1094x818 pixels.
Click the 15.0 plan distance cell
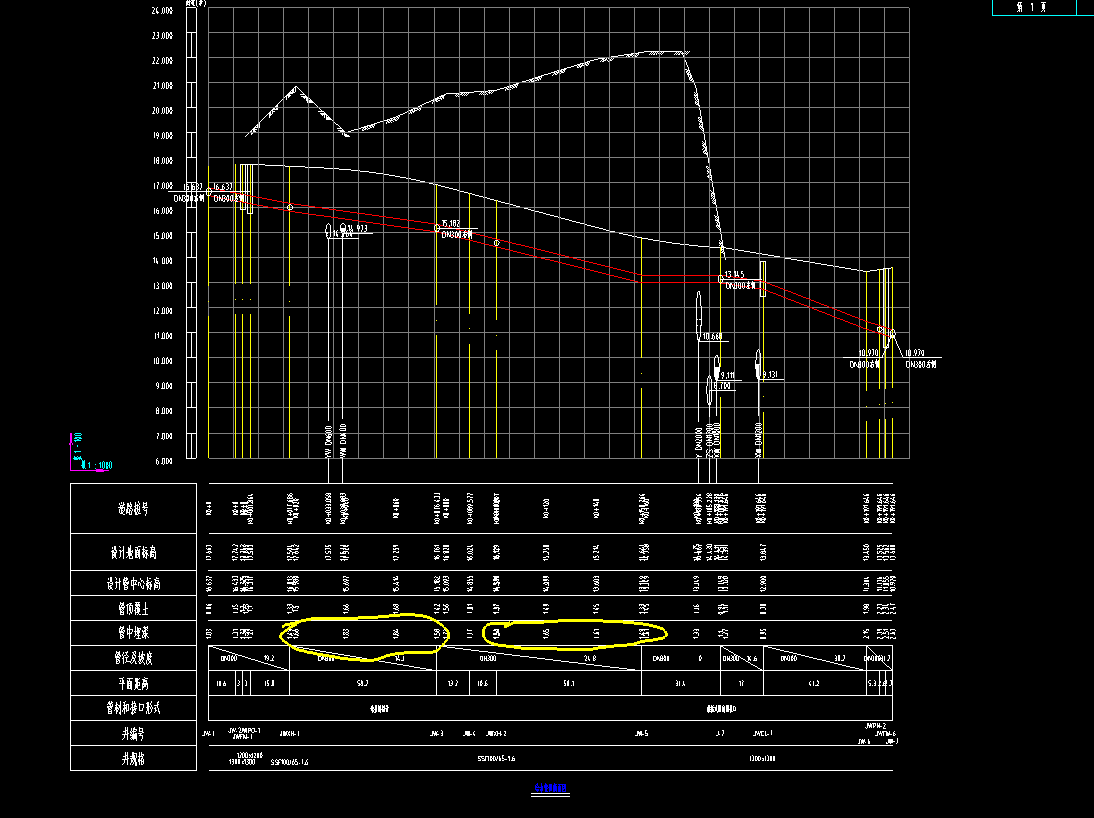click(x=269, y=683)
